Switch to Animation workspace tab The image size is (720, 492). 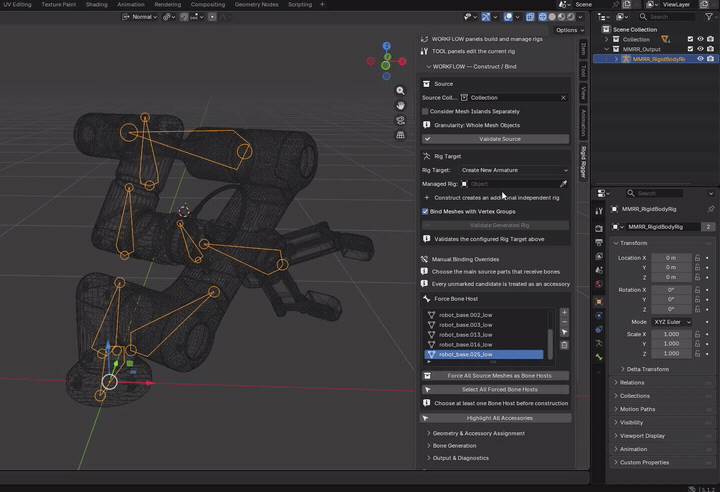coord(131,5)
